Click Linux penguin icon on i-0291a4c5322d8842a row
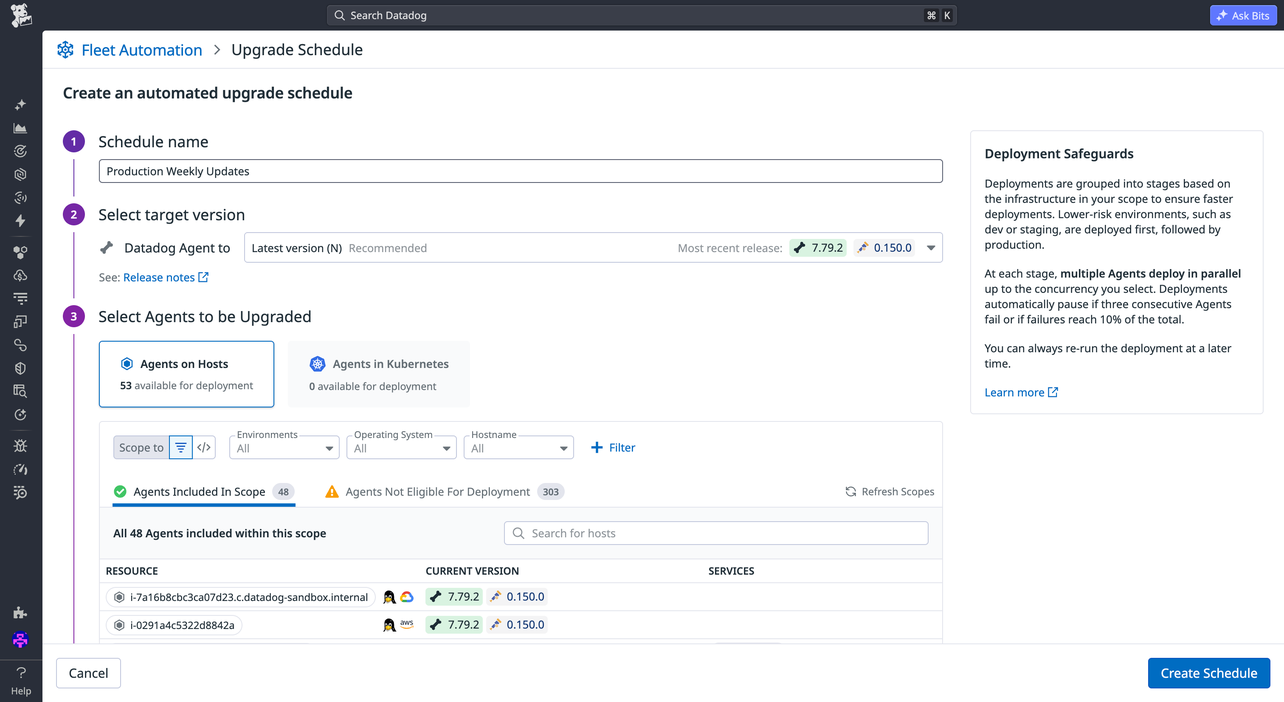 coord(389,625)
